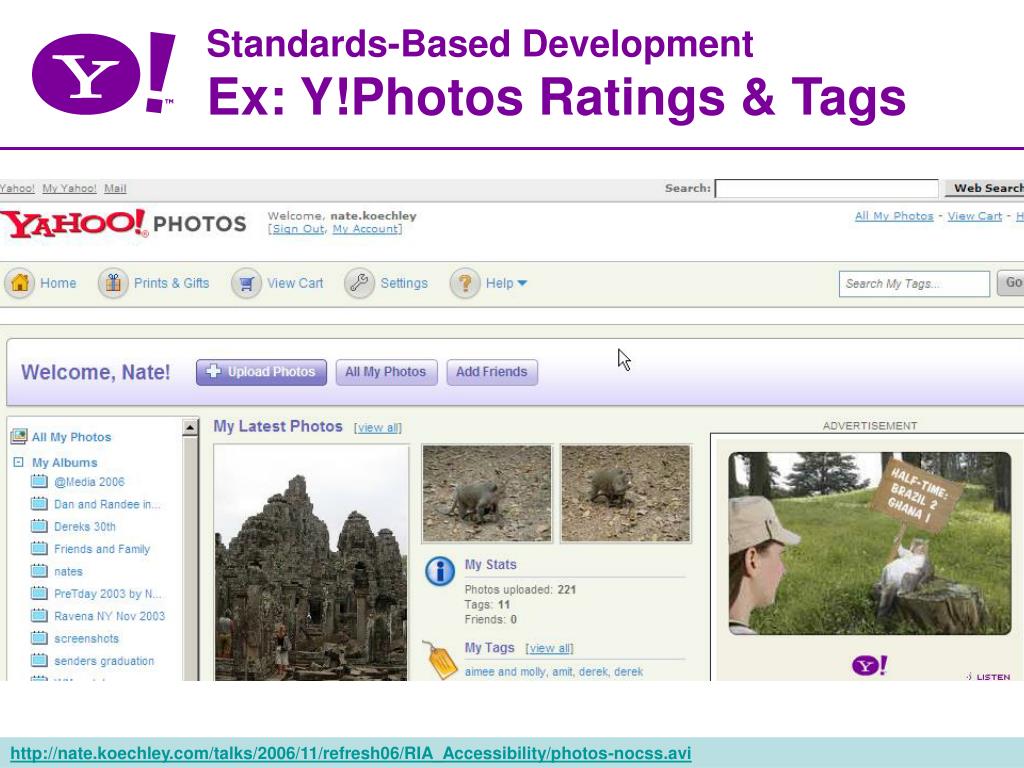
Task: Click the Dereks 30th album icon
Action: point(39,526)
